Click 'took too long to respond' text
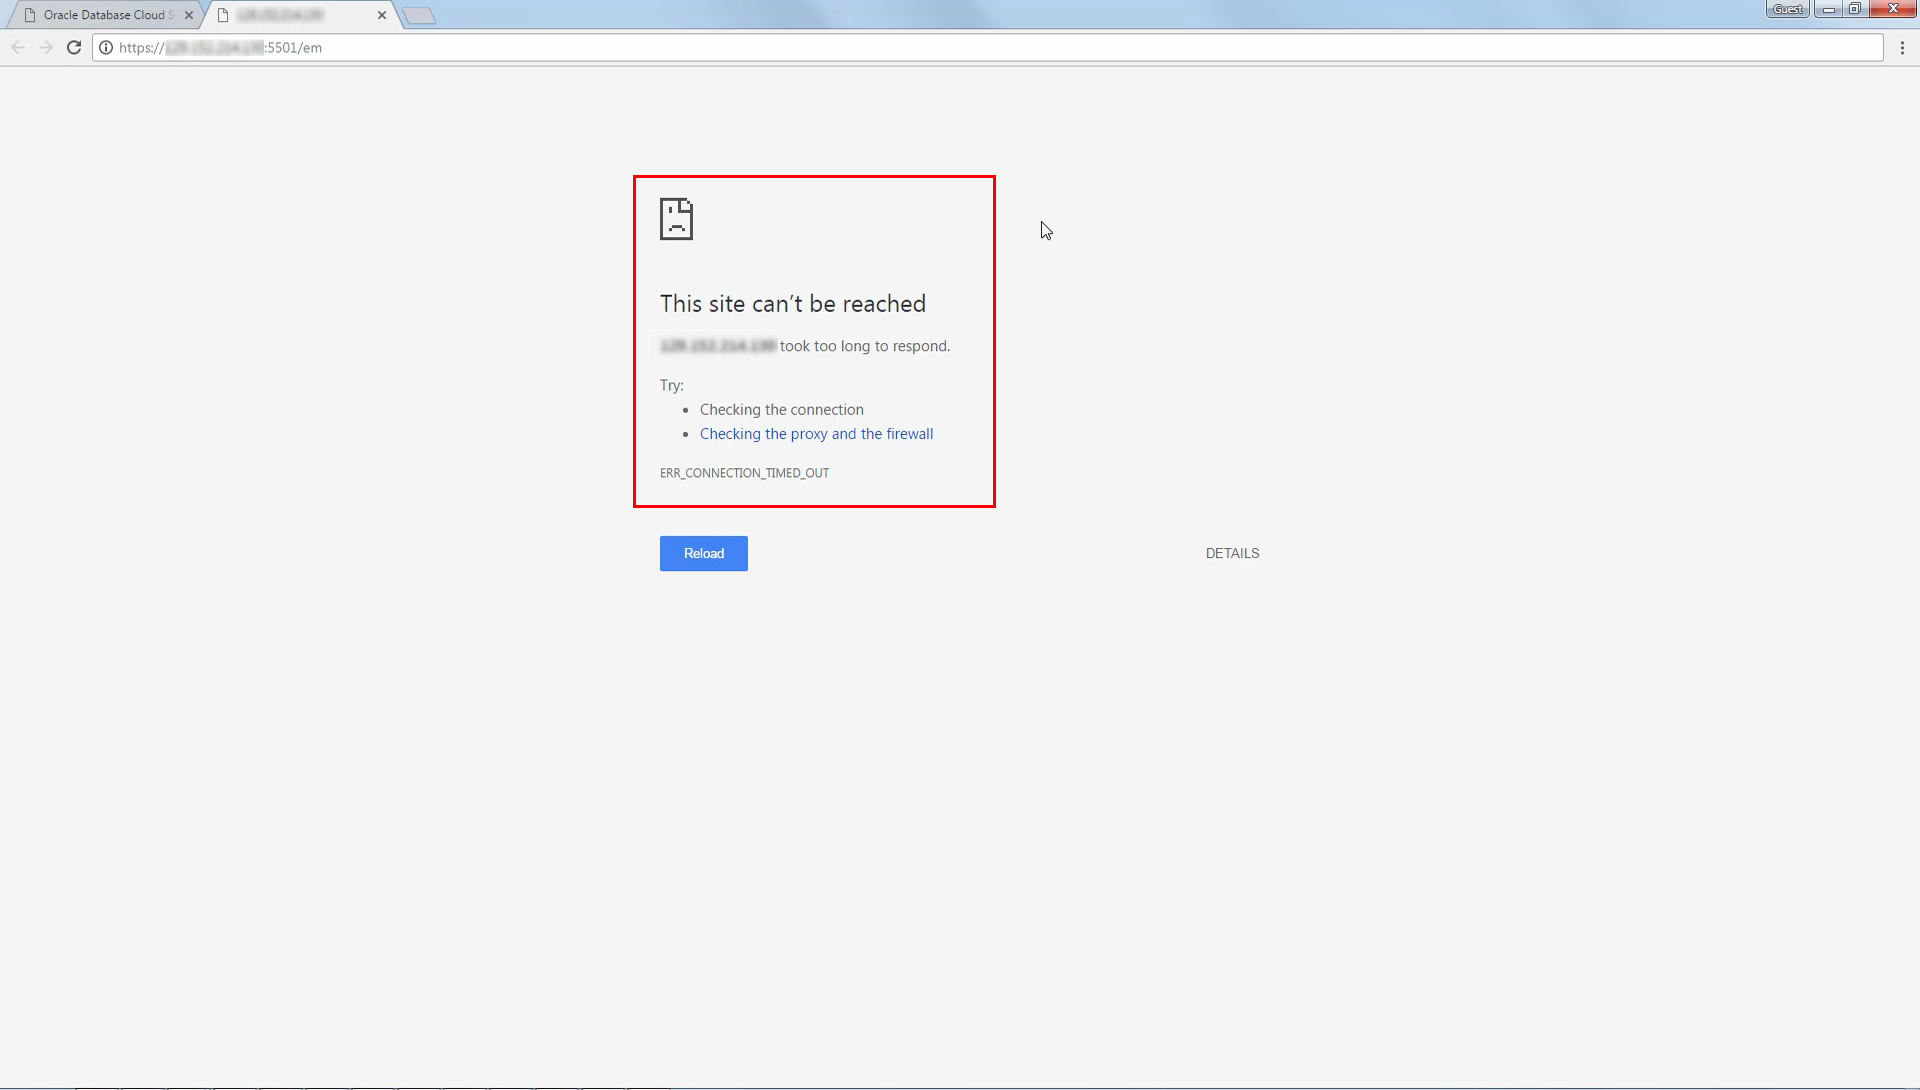Image resolution: width=1920 pixels, height=1090 pixels. point(865,346)
